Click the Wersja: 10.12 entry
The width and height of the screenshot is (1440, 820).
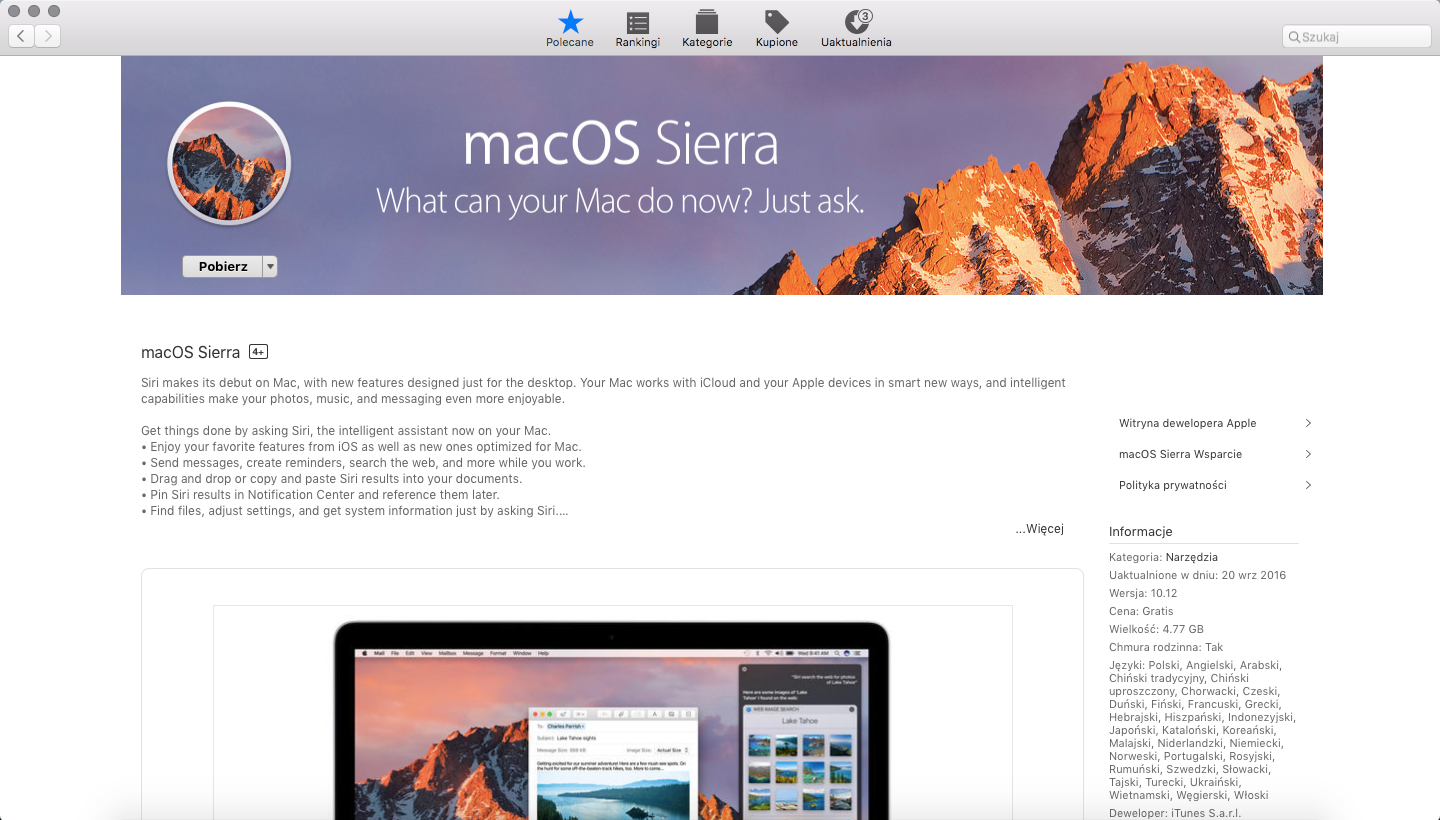(x=1143, y=593)
